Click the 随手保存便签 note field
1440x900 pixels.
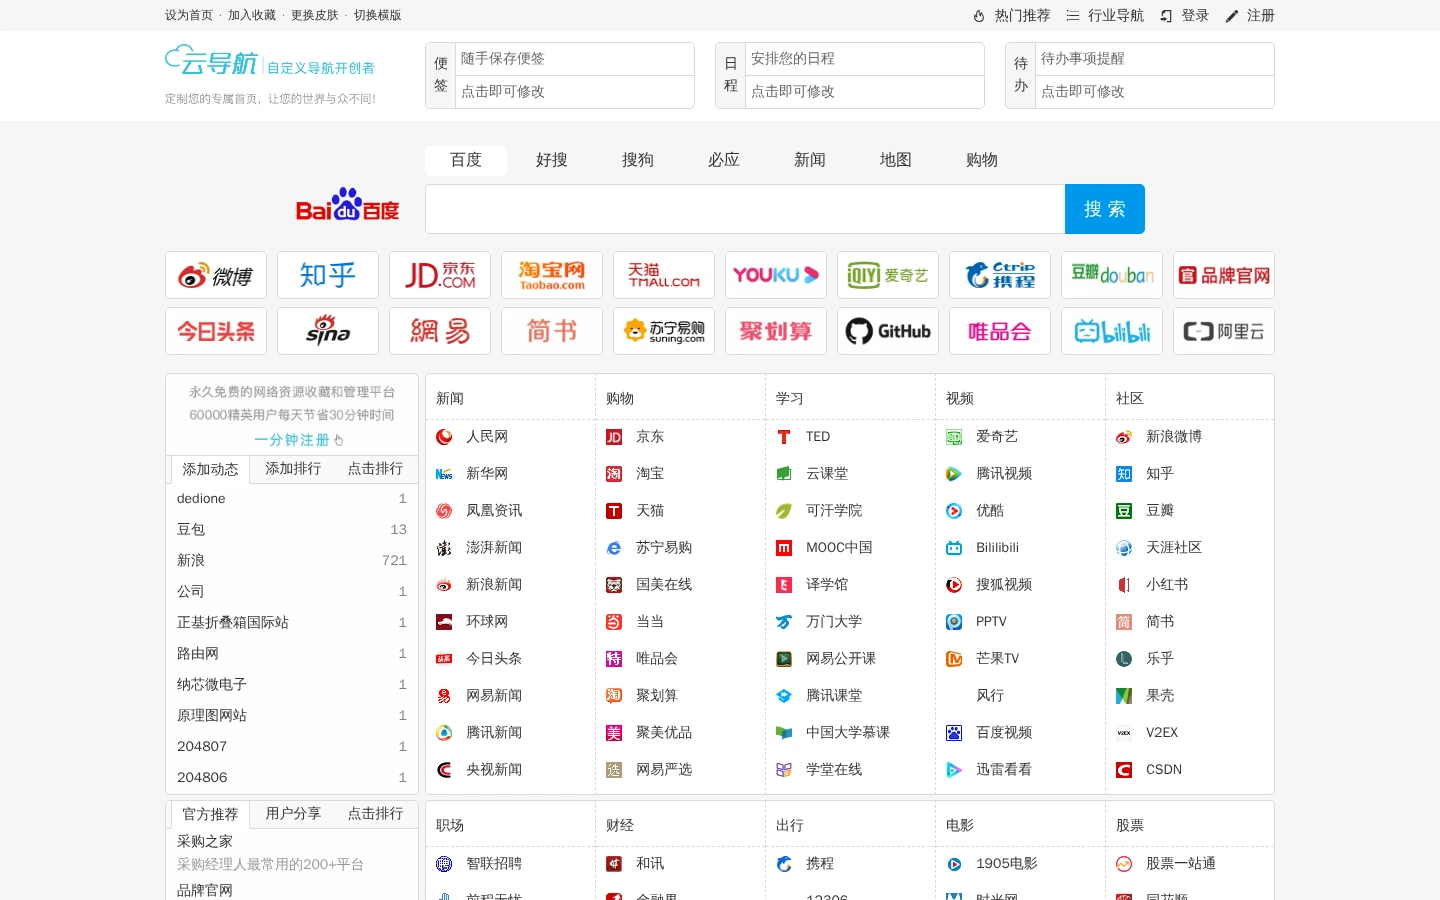(575, 59)
